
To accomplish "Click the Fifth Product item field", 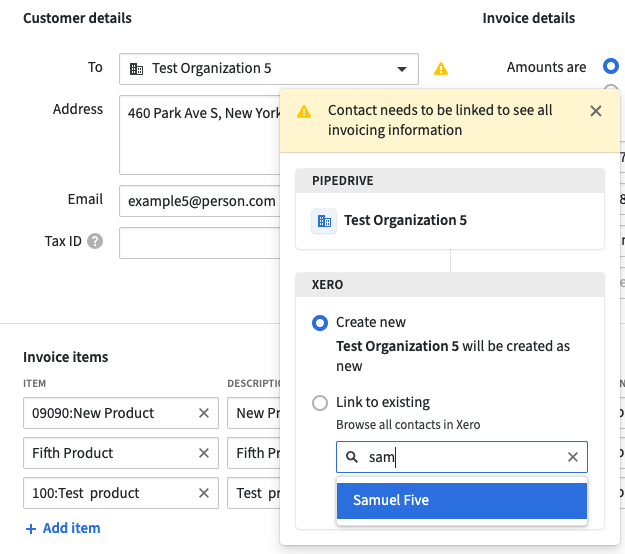I will 121,453.
